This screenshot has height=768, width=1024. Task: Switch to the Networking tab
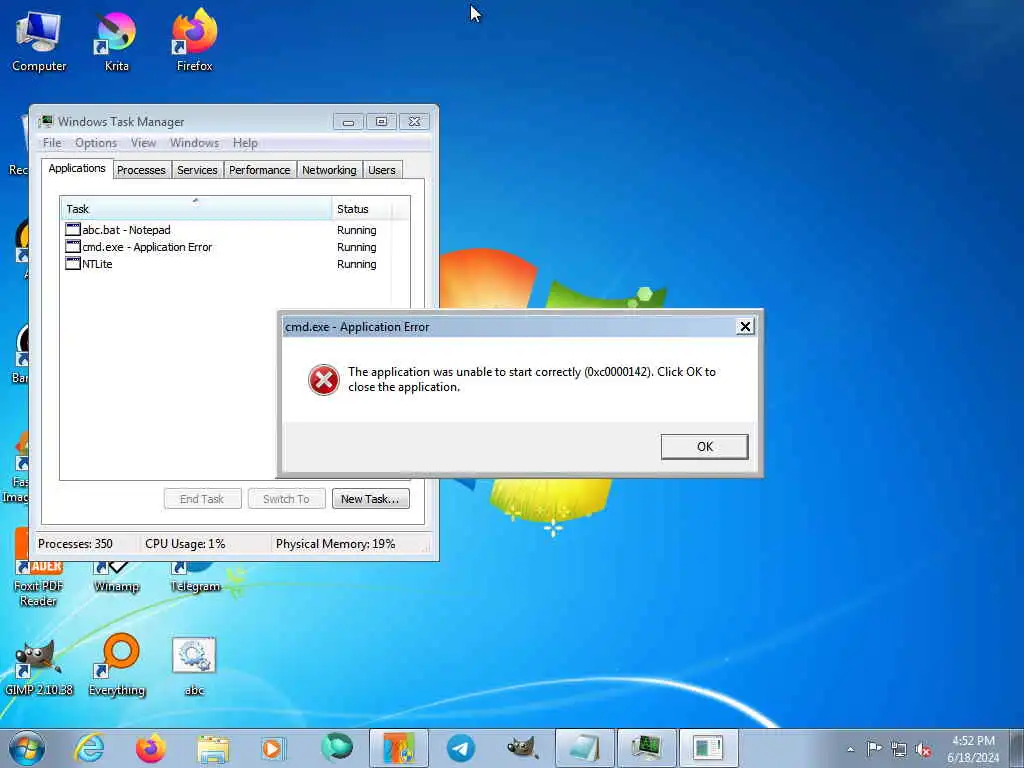(329, 170)
